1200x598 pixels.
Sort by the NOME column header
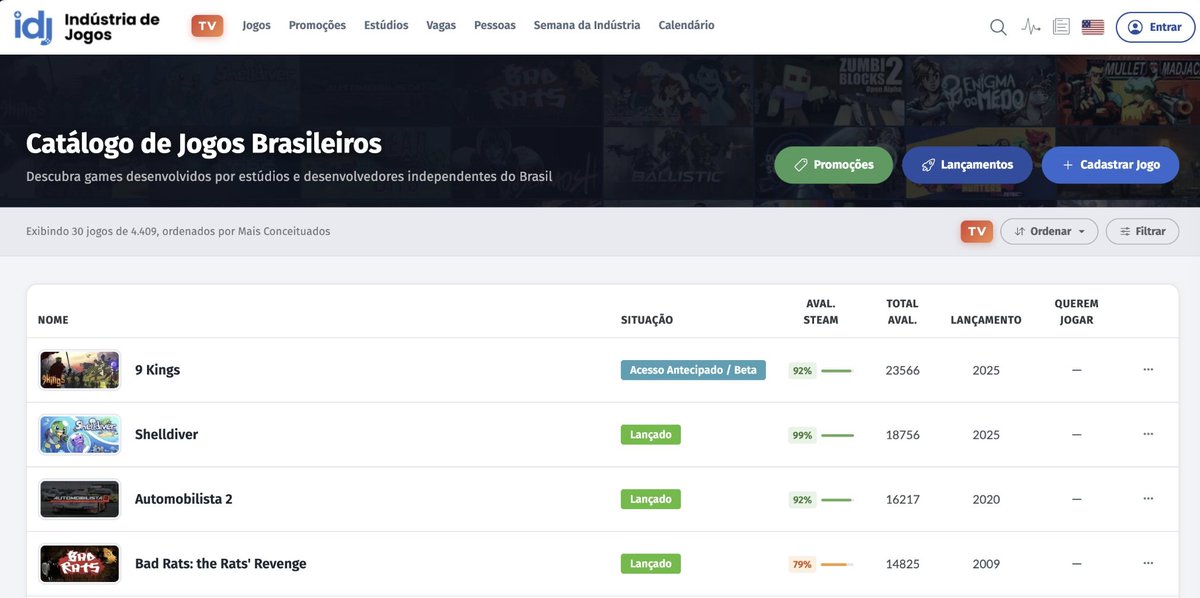pos(53,320)
